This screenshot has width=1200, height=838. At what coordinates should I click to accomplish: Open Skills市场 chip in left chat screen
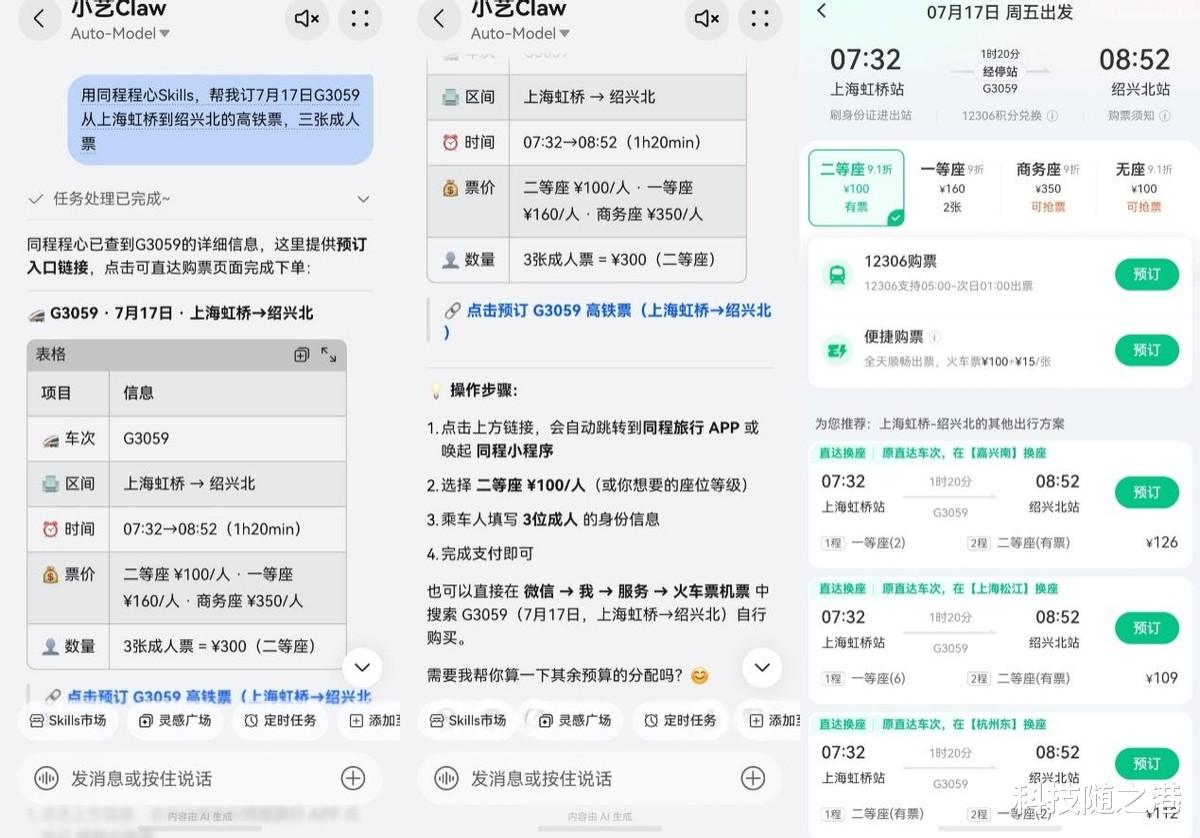[x=68, y=720]
